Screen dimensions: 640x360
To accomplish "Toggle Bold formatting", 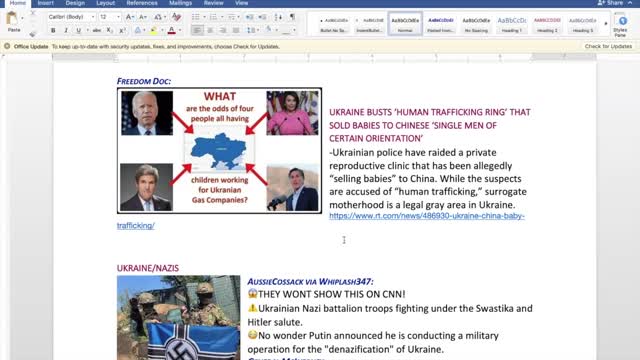I will coord(53,30).
